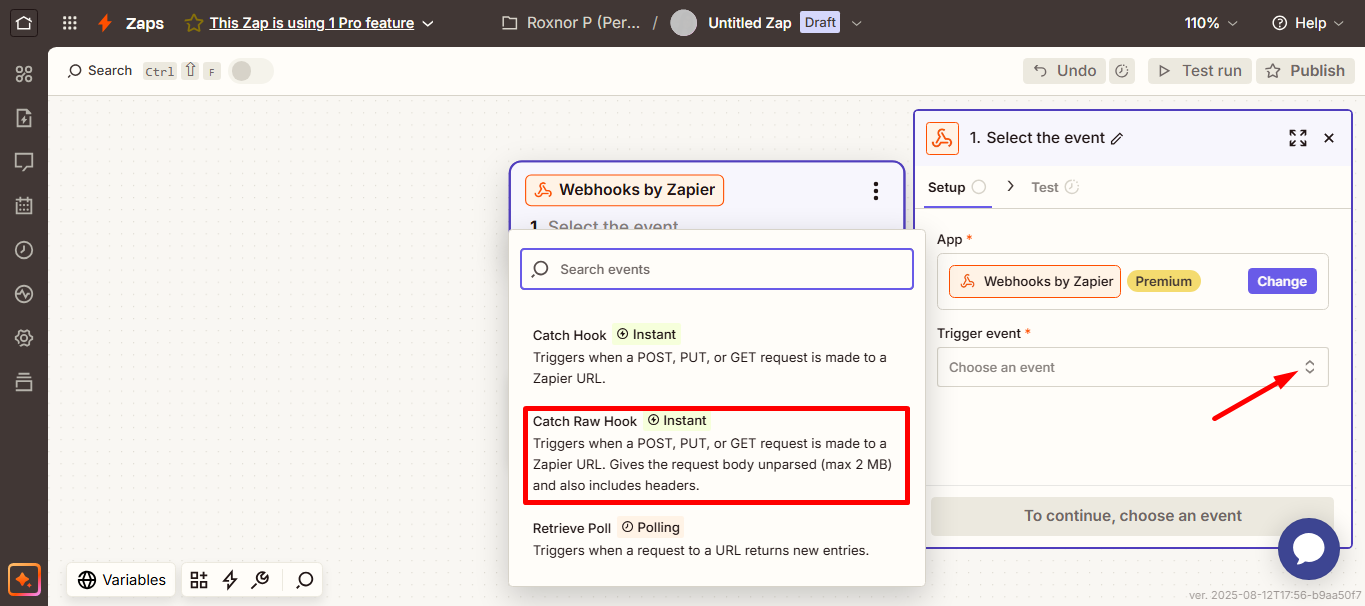Open the clock history icon in left sidebar

tap(24, 250)
